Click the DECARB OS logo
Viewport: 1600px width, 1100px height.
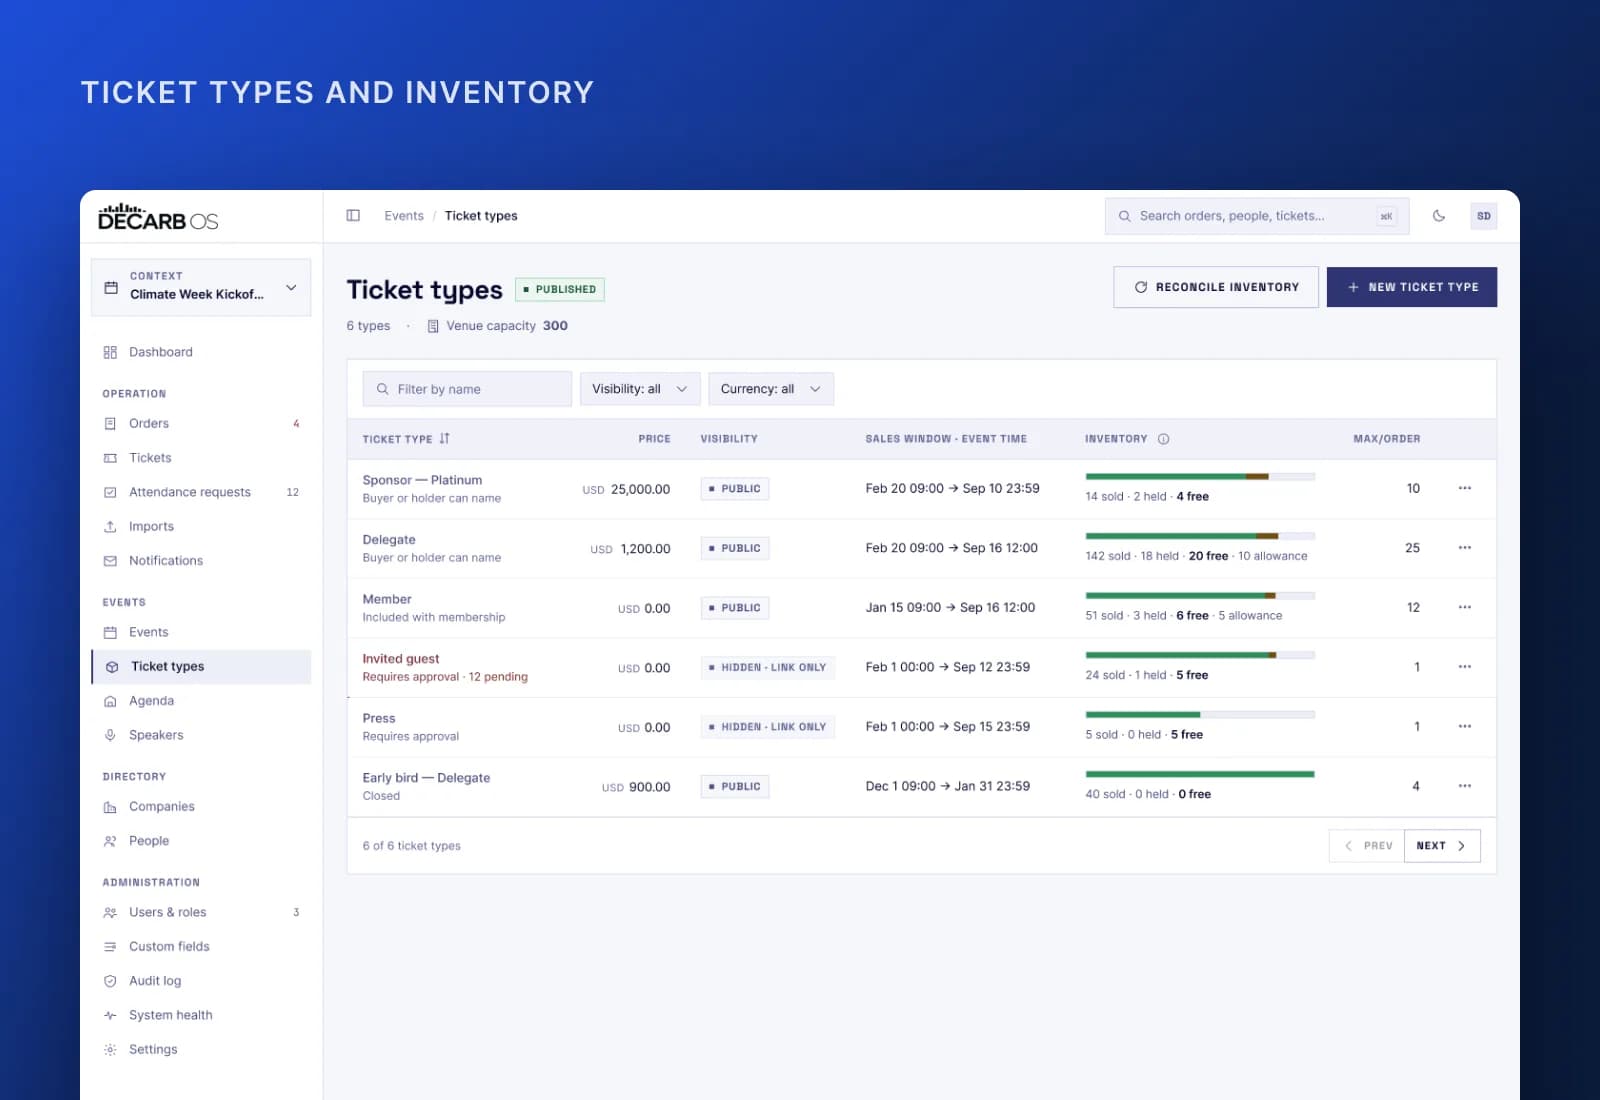158,217
